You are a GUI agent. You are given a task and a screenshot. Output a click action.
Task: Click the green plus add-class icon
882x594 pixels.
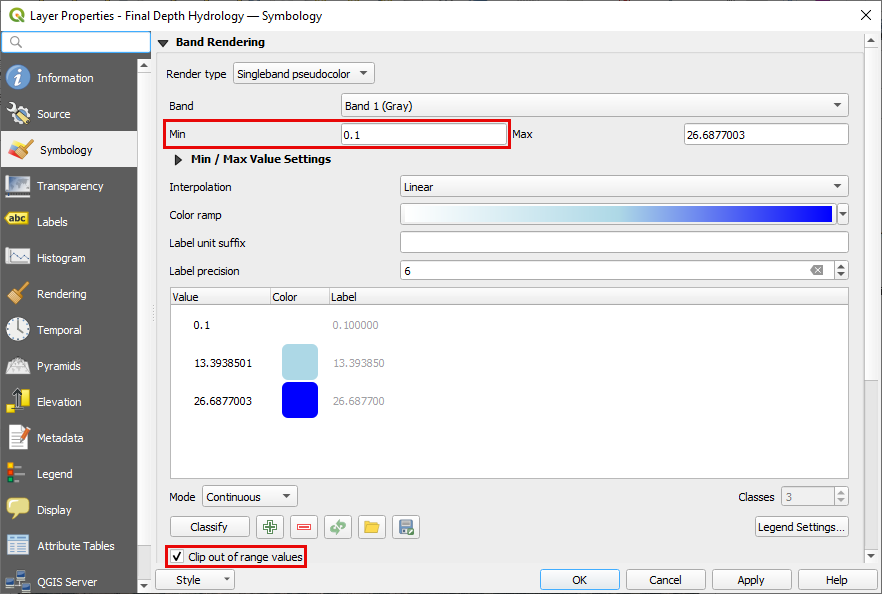[x=270, y=527]
